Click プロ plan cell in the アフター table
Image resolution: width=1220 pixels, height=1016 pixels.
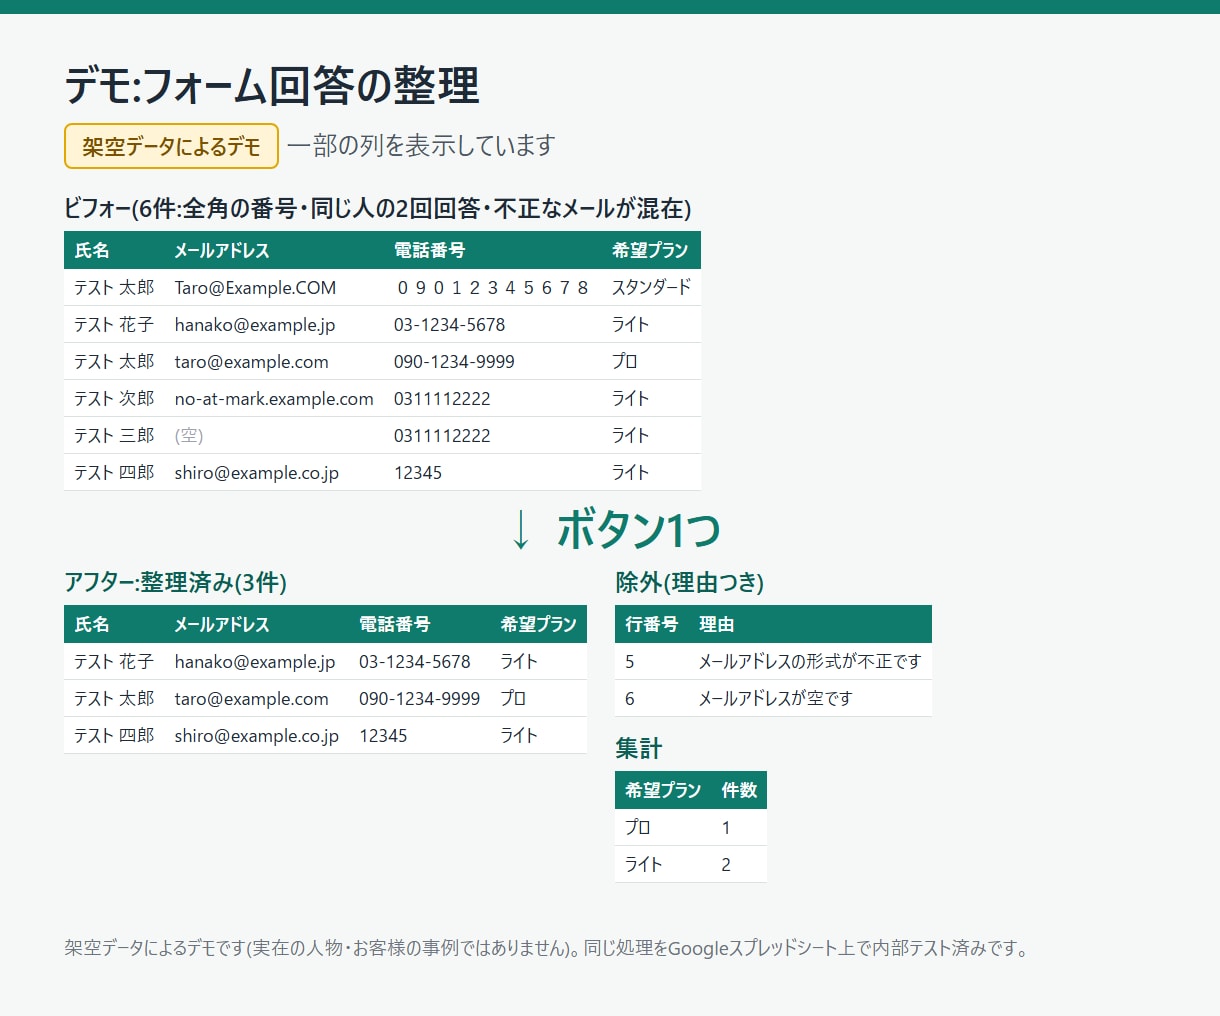click(x=514, y=698)
